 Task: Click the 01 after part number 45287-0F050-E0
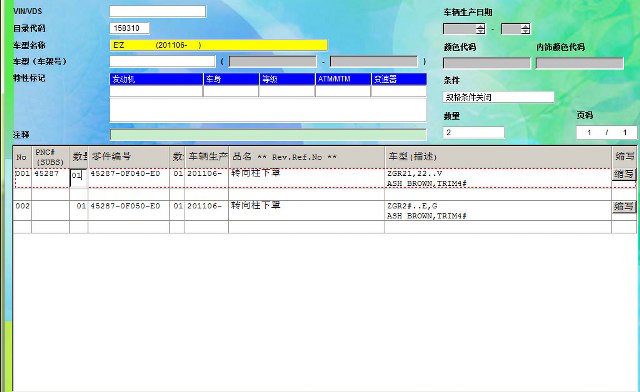178,206
